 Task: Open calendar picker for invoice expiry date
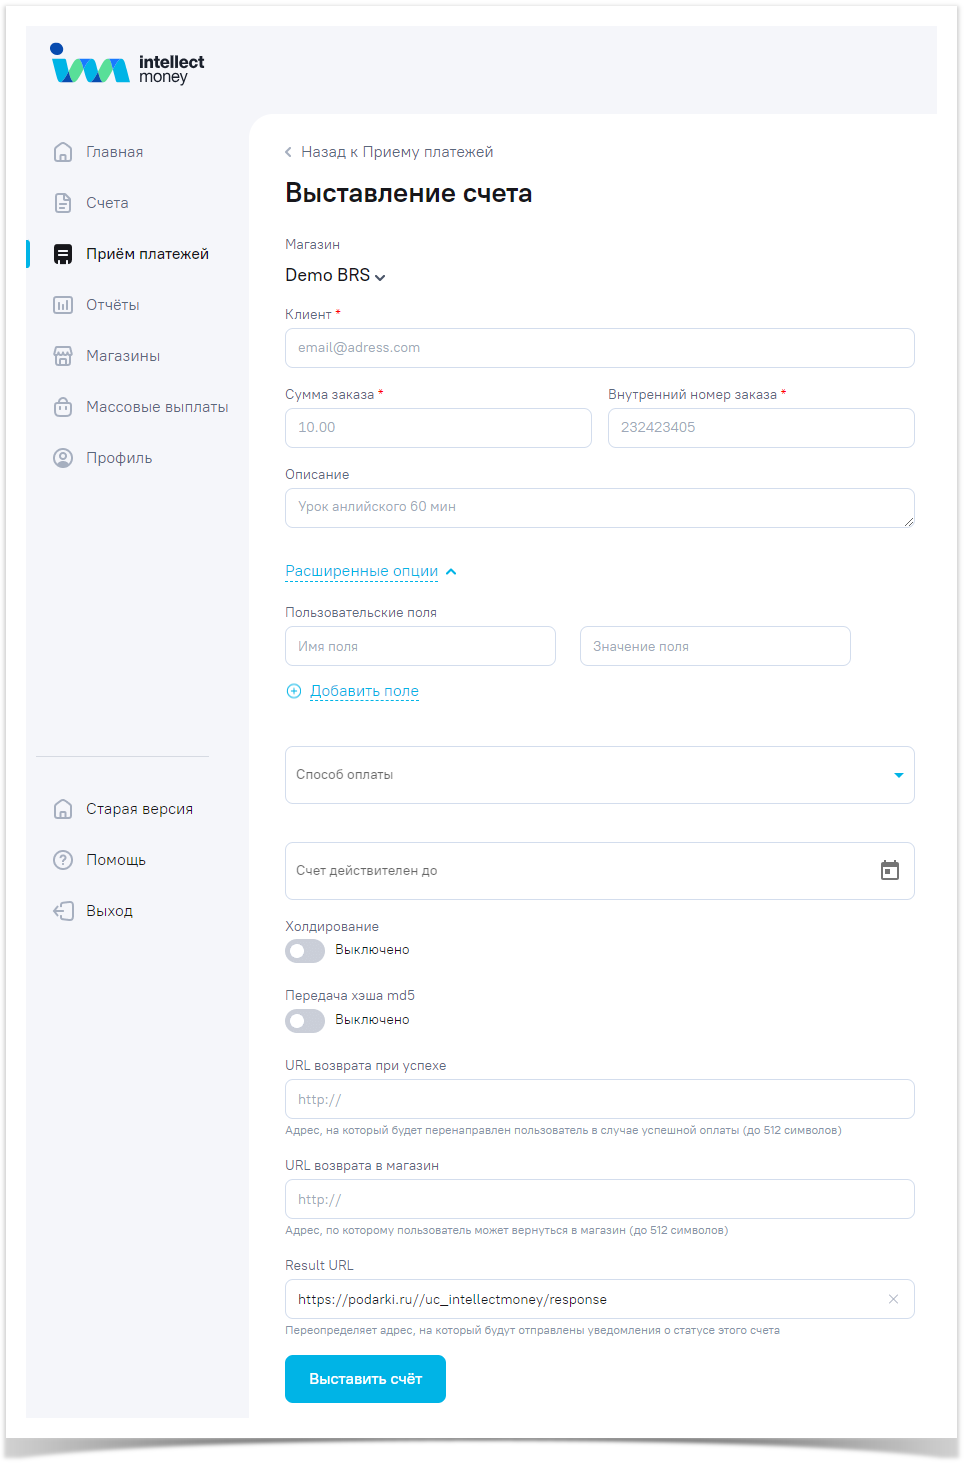coord(889,871)
